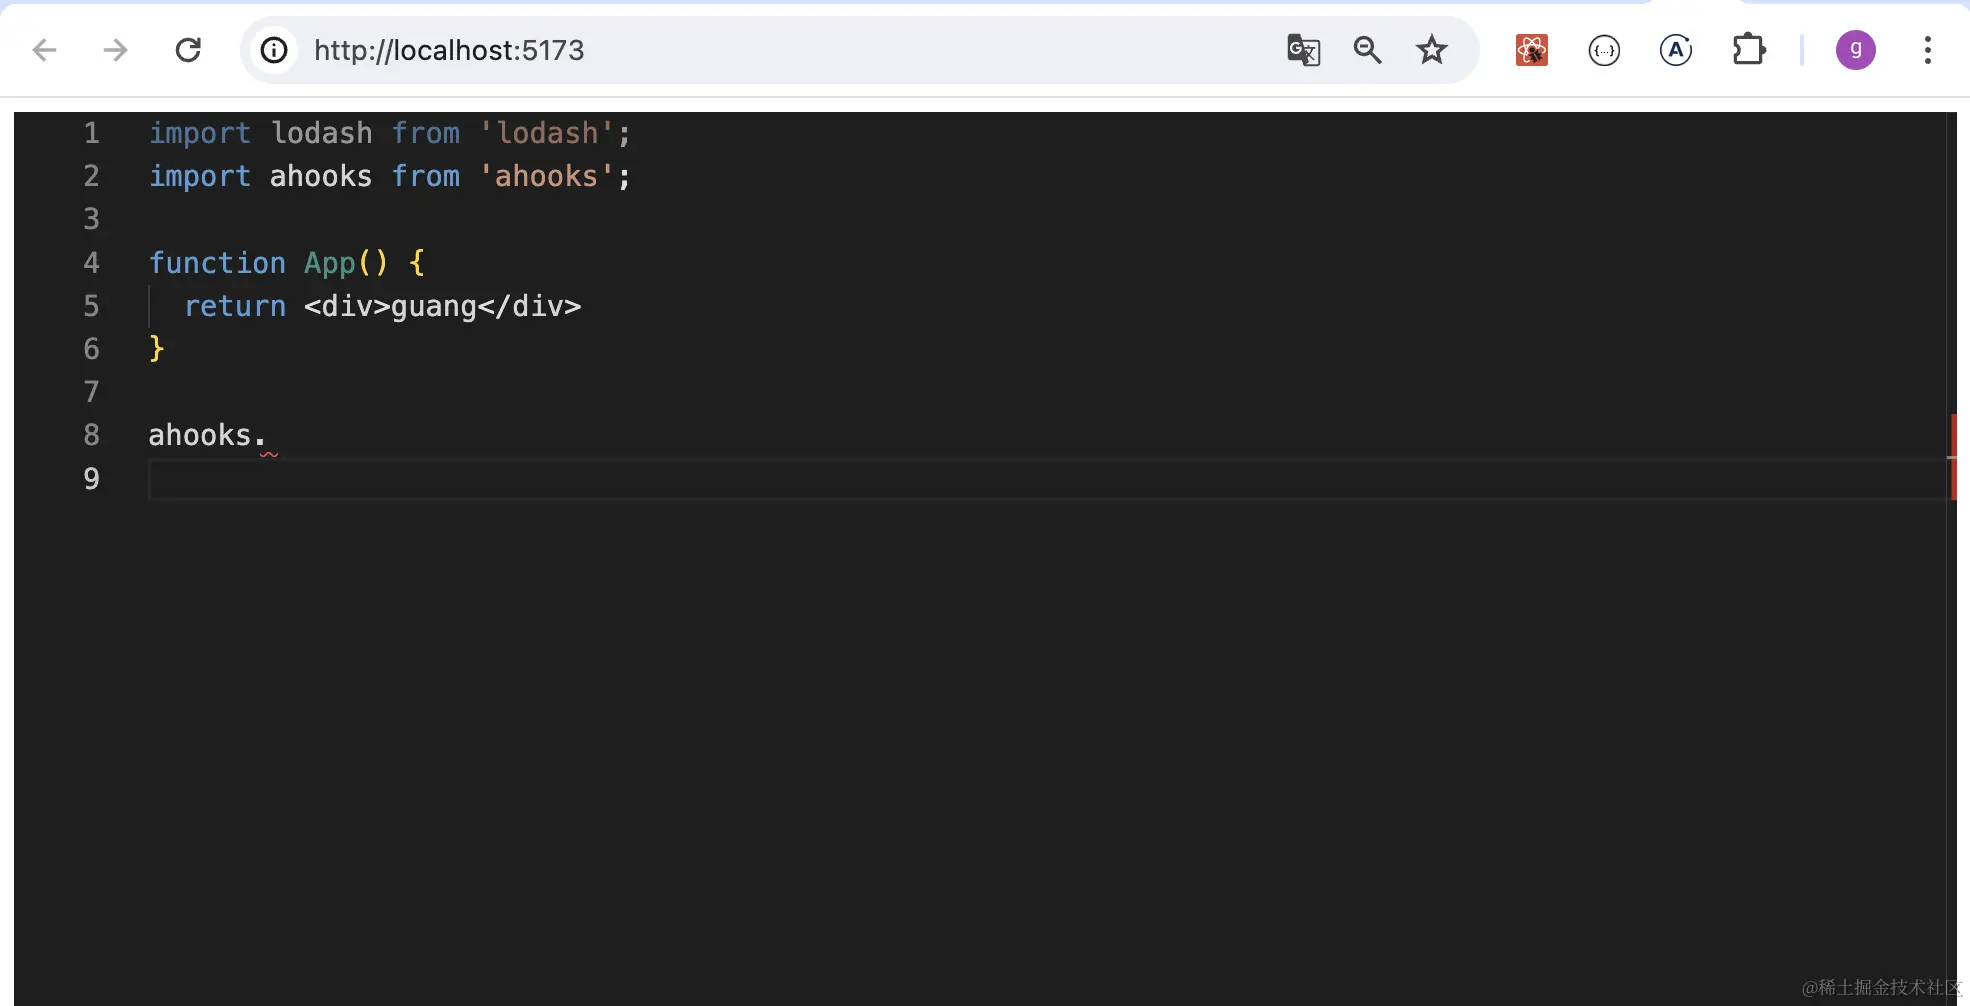The image size is (1970, 1006).
Task: Place cursor on empty line 9
Action: 1048,479
